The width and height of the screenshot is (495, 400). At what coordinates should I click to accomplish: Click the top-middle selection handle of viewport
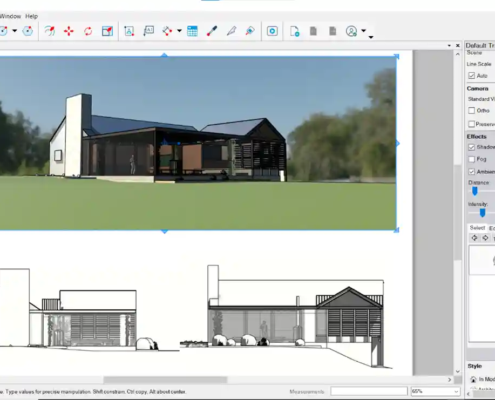(164, 55)
